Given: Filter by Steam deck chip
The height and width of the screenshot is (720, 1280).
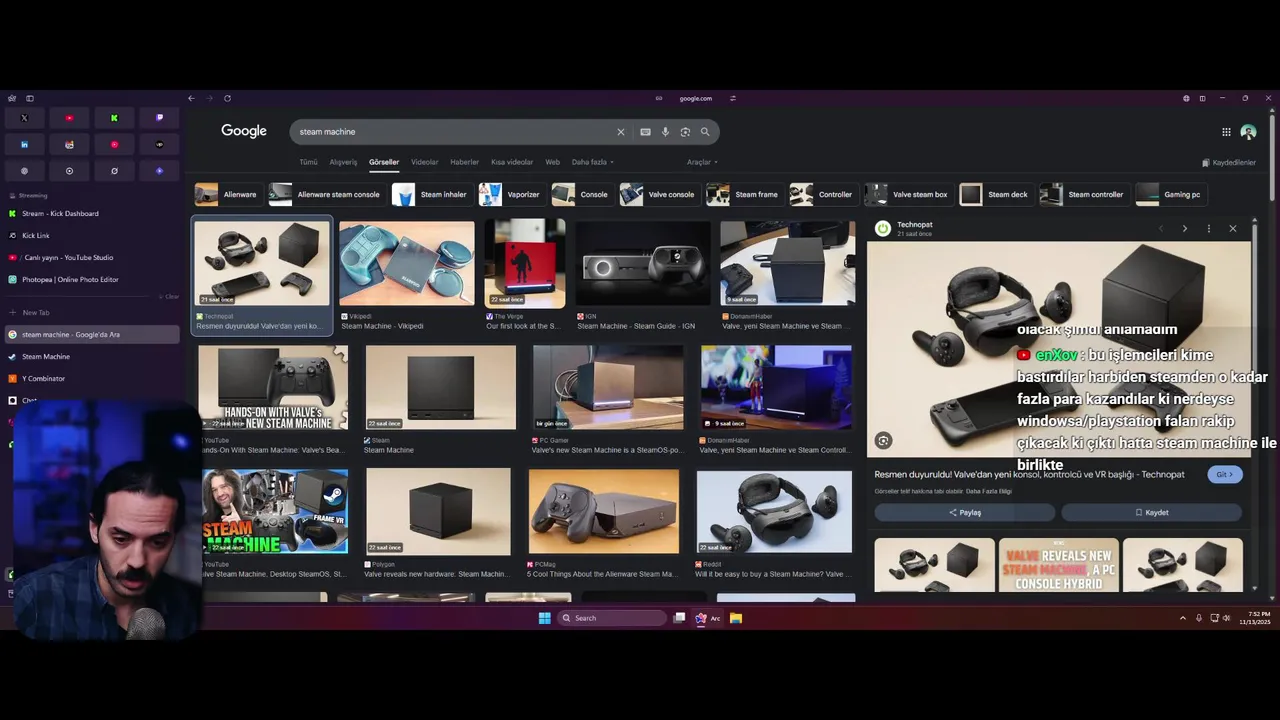Looking at the screenshot, I should click(x=995, y=194).
